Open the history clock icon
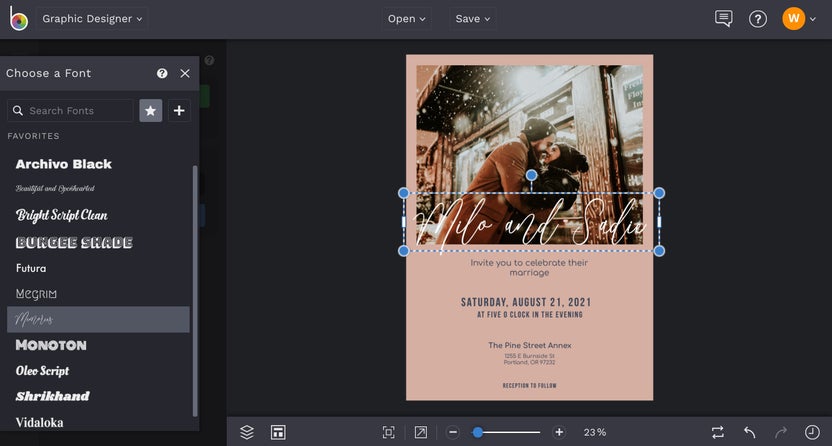Viewport: 832px width, 446px height. (x=812, y=432)
